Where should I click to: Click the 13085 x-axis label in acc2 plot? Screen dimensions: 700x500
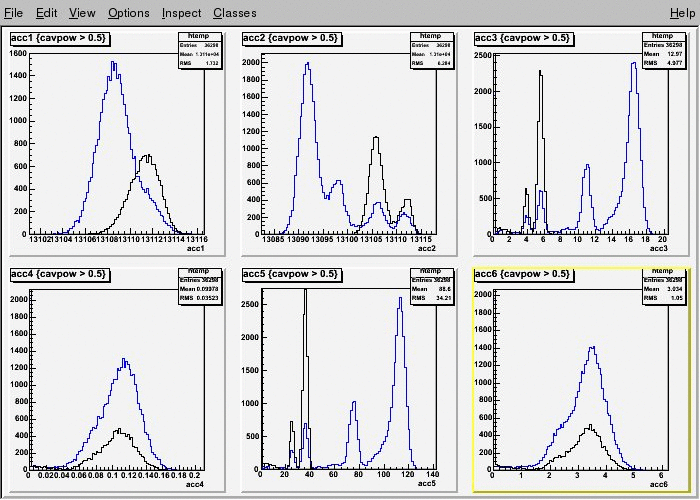pyautogui.click(x=273, y=240)
